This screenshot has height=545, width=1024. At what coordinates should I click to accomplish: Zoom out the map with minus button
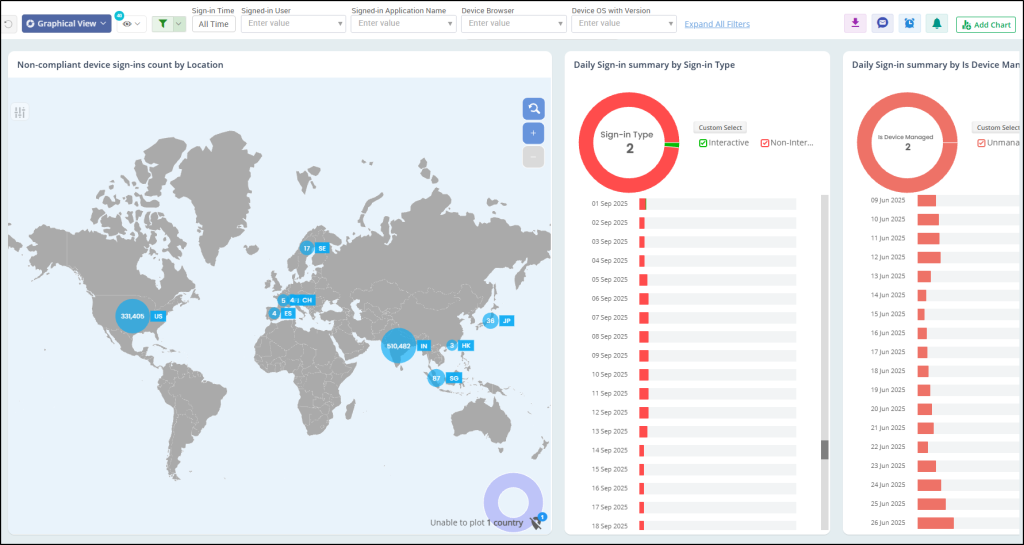click(534, 157)
